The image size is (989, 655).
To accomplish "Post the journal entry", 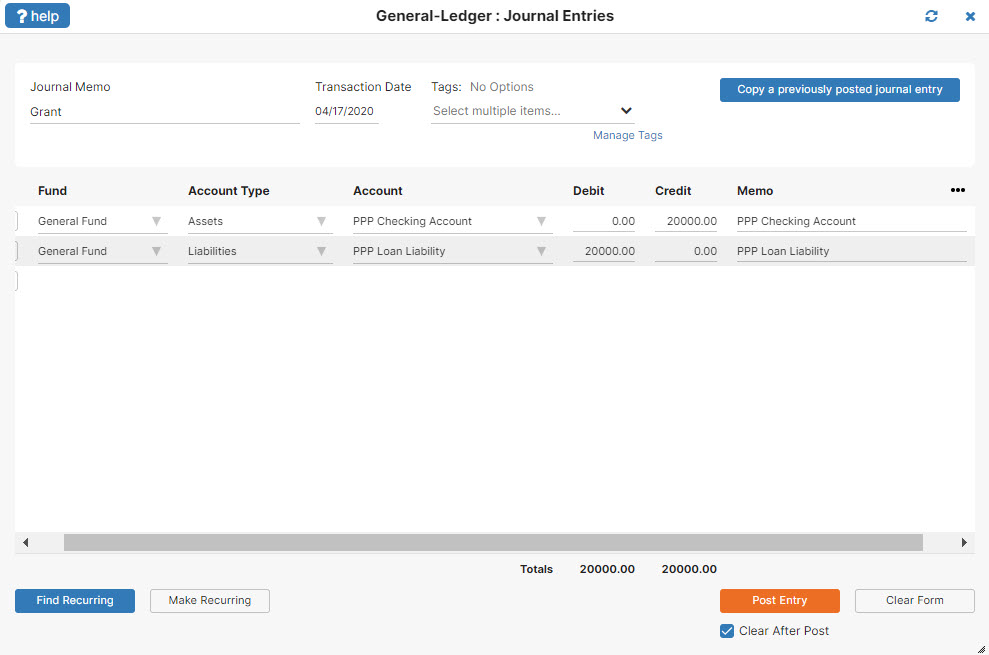I will tap(780, 601).
